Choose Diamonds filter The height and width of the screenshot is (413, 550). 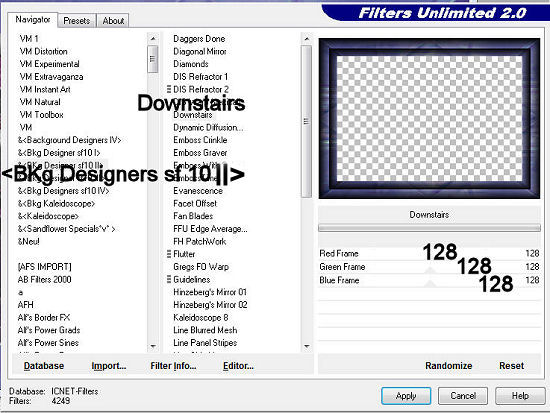click(x=191, y=64)
